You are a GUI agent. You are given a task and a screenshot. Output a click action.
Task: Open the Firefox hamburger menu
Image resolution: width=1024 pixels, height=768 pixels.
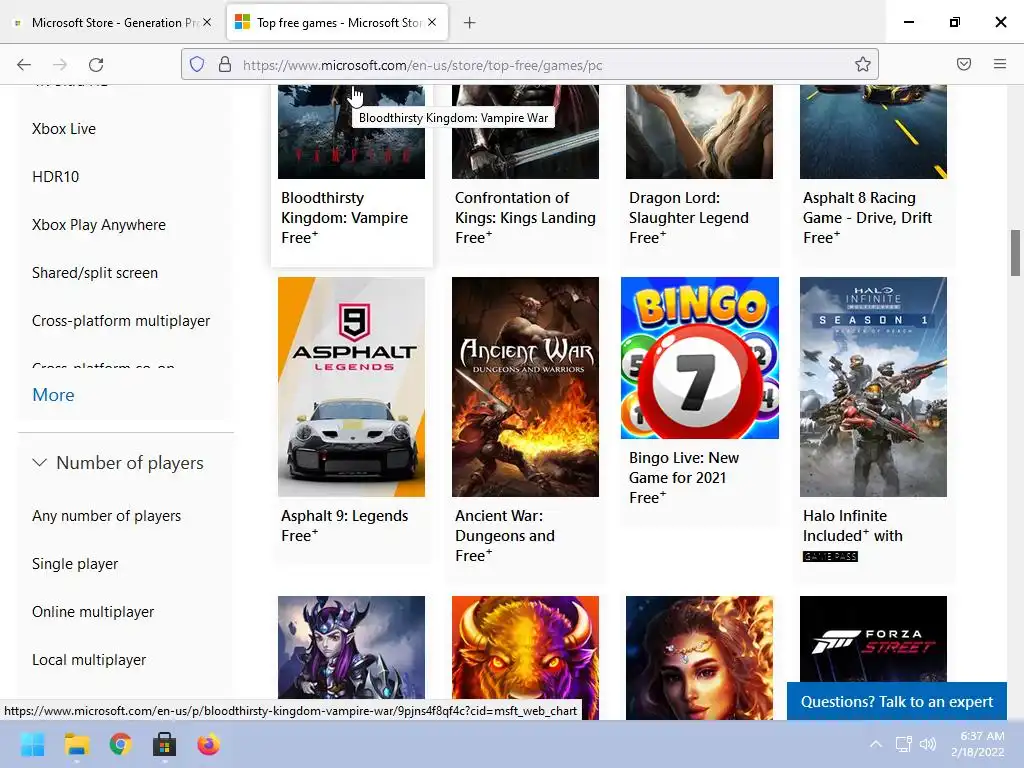coord(1000,64)
